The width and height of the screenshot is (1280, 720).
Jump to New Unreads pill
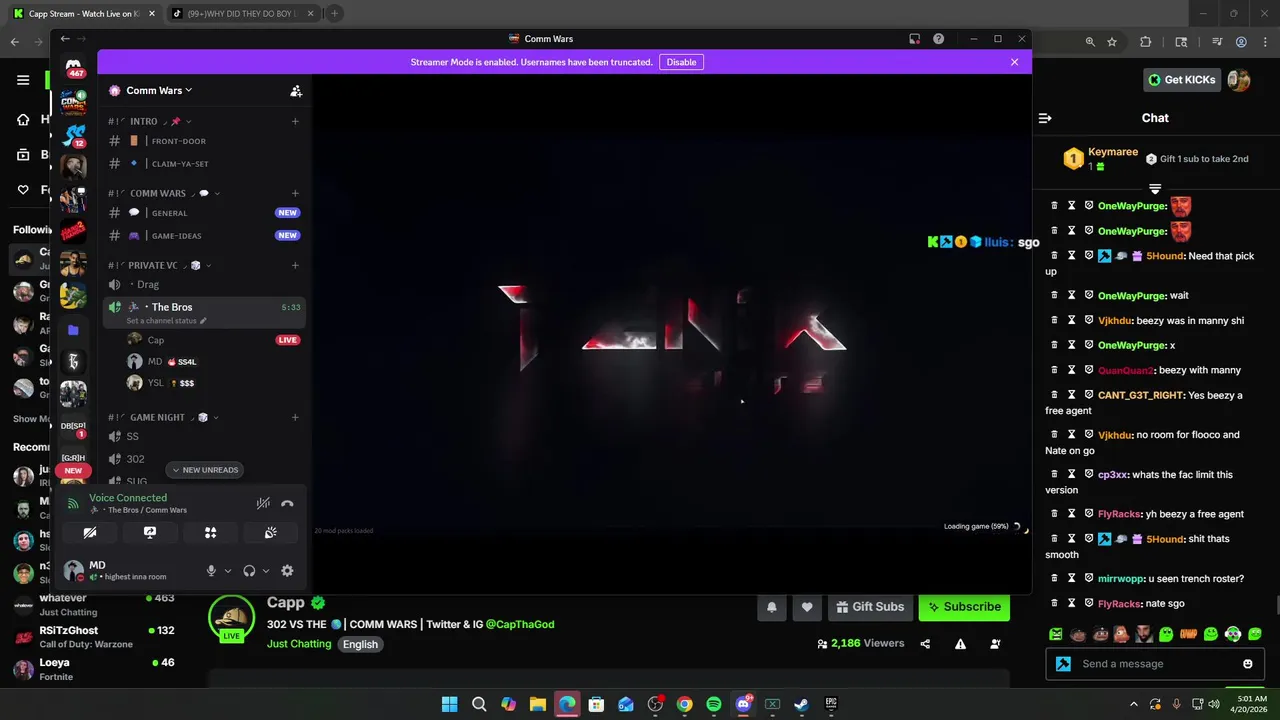coord(205,470)
